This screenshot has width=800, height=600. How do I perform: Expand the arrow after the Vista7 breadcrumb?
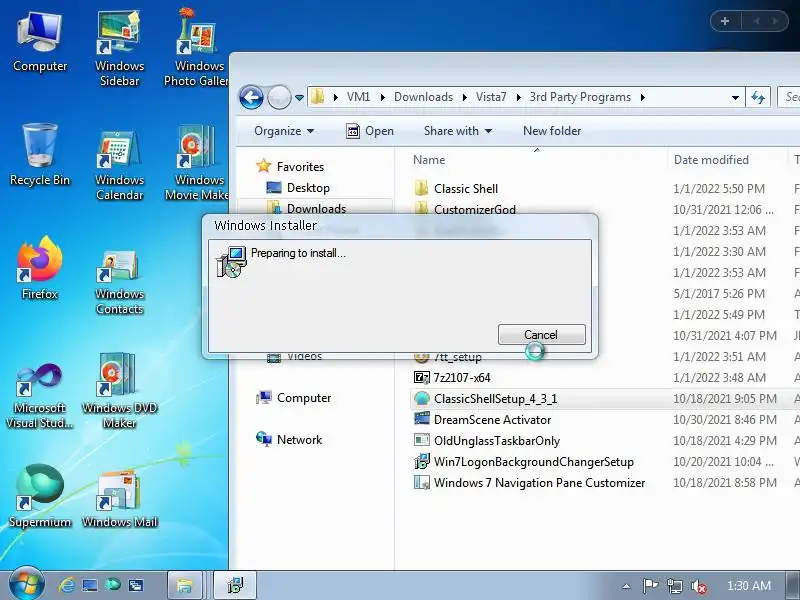click(x=518, y=97)
